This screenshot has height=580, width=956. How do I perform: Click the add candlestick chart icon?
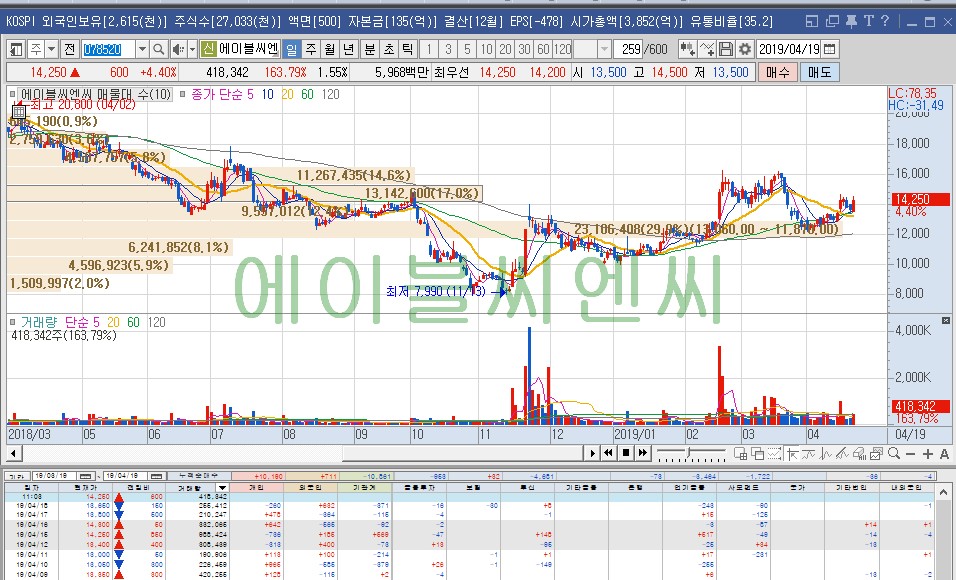(687, 49)
